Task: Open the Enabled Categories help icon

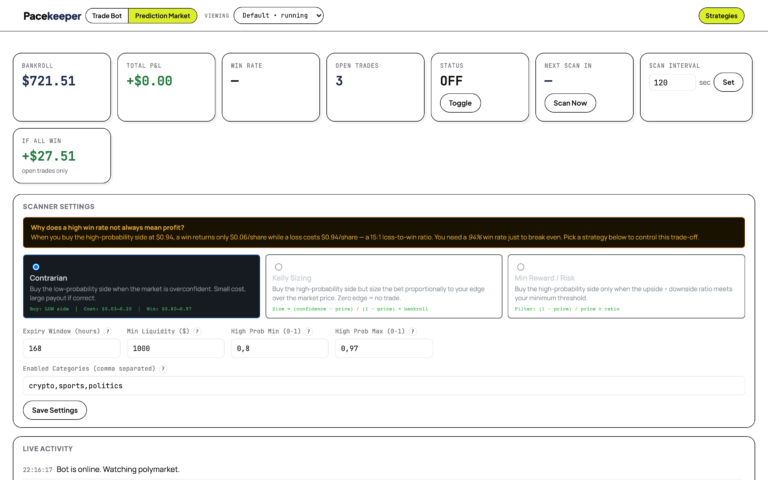Action: tap(163, 369)
